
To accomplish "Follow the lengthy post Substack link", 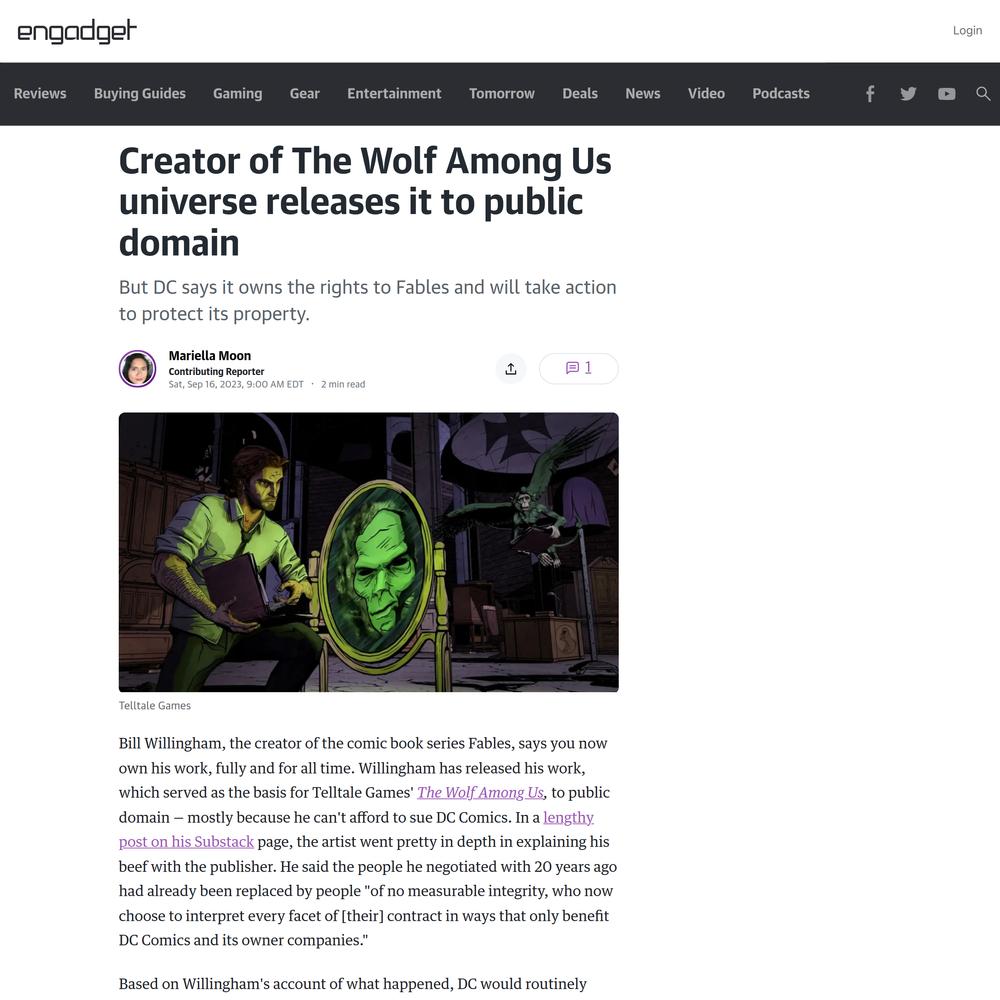I will [x=356, y=830].
